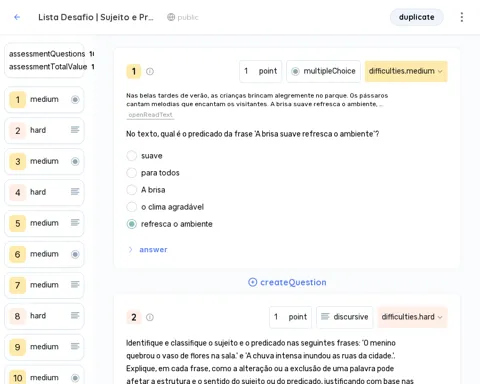Click the assessmentQuestions summary text

click(47, 54)
